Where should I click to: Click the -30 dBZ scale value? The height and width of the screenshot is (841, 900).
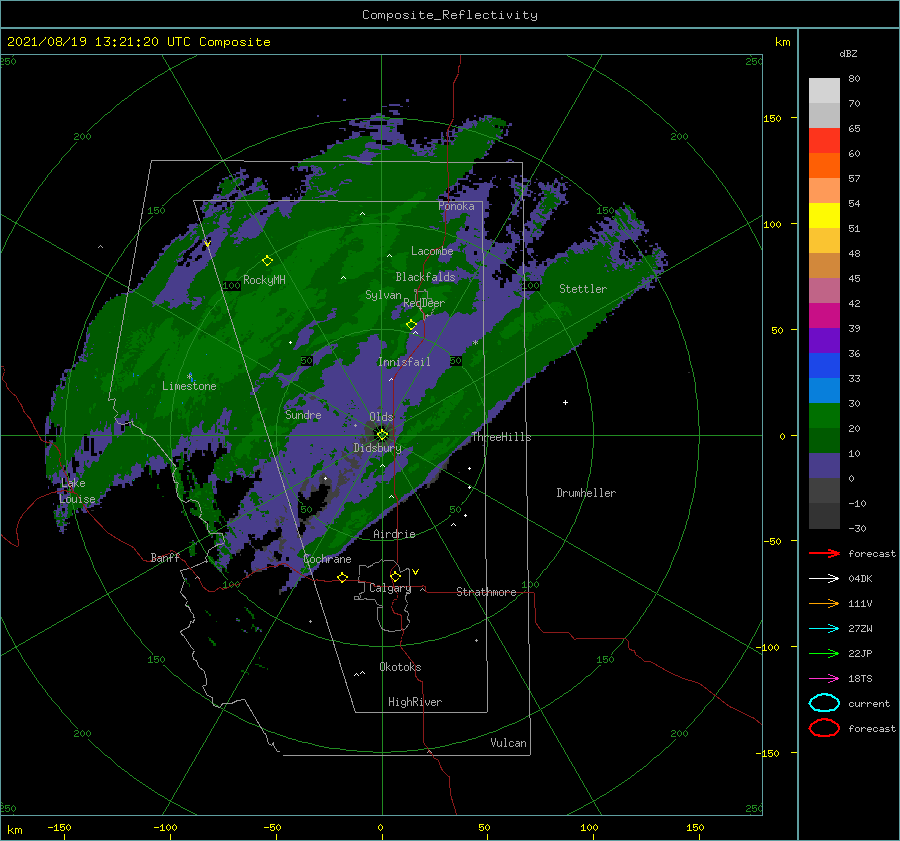[x=858, y=528]
